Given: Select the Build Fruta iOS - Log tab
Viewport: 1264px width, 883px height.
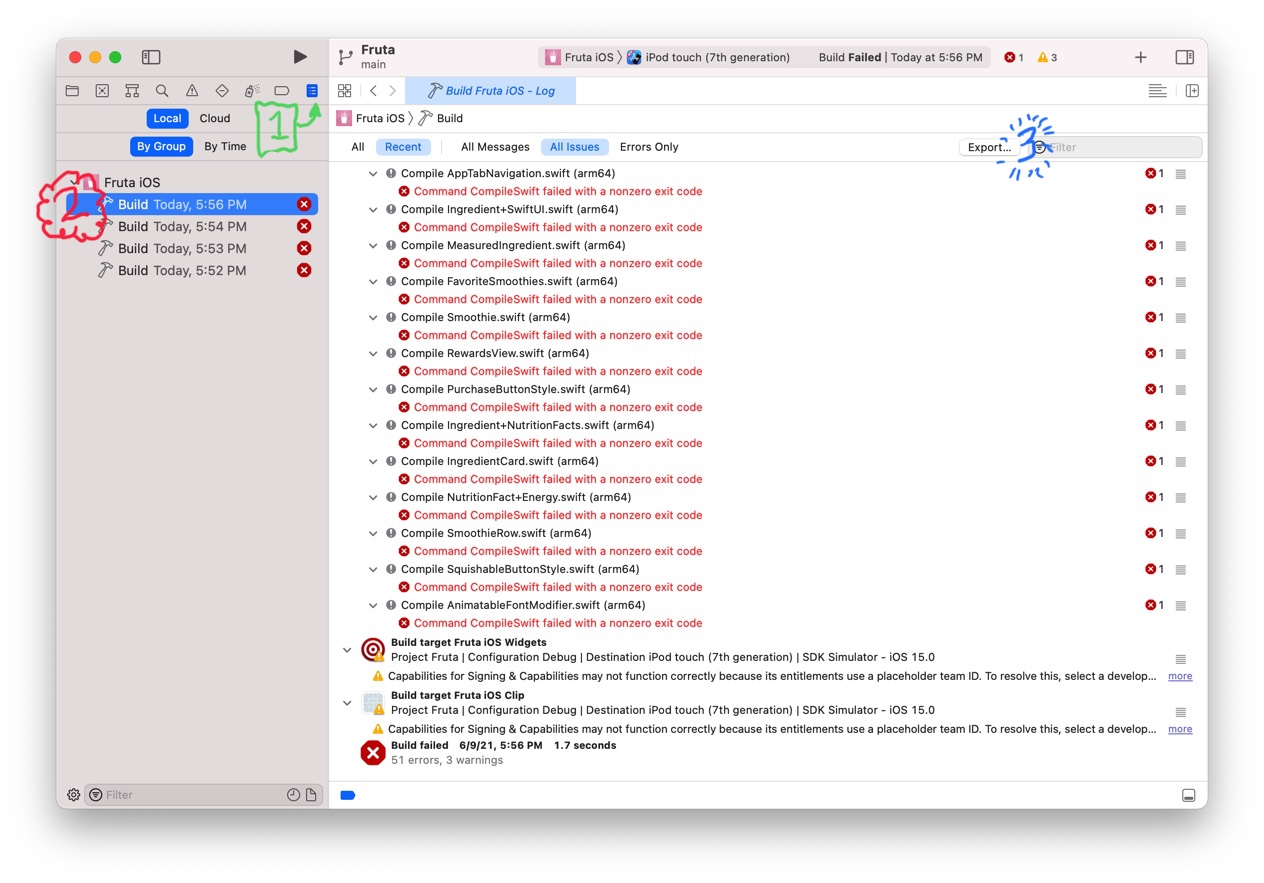Looking at the screenshot, I should point(490,91).
